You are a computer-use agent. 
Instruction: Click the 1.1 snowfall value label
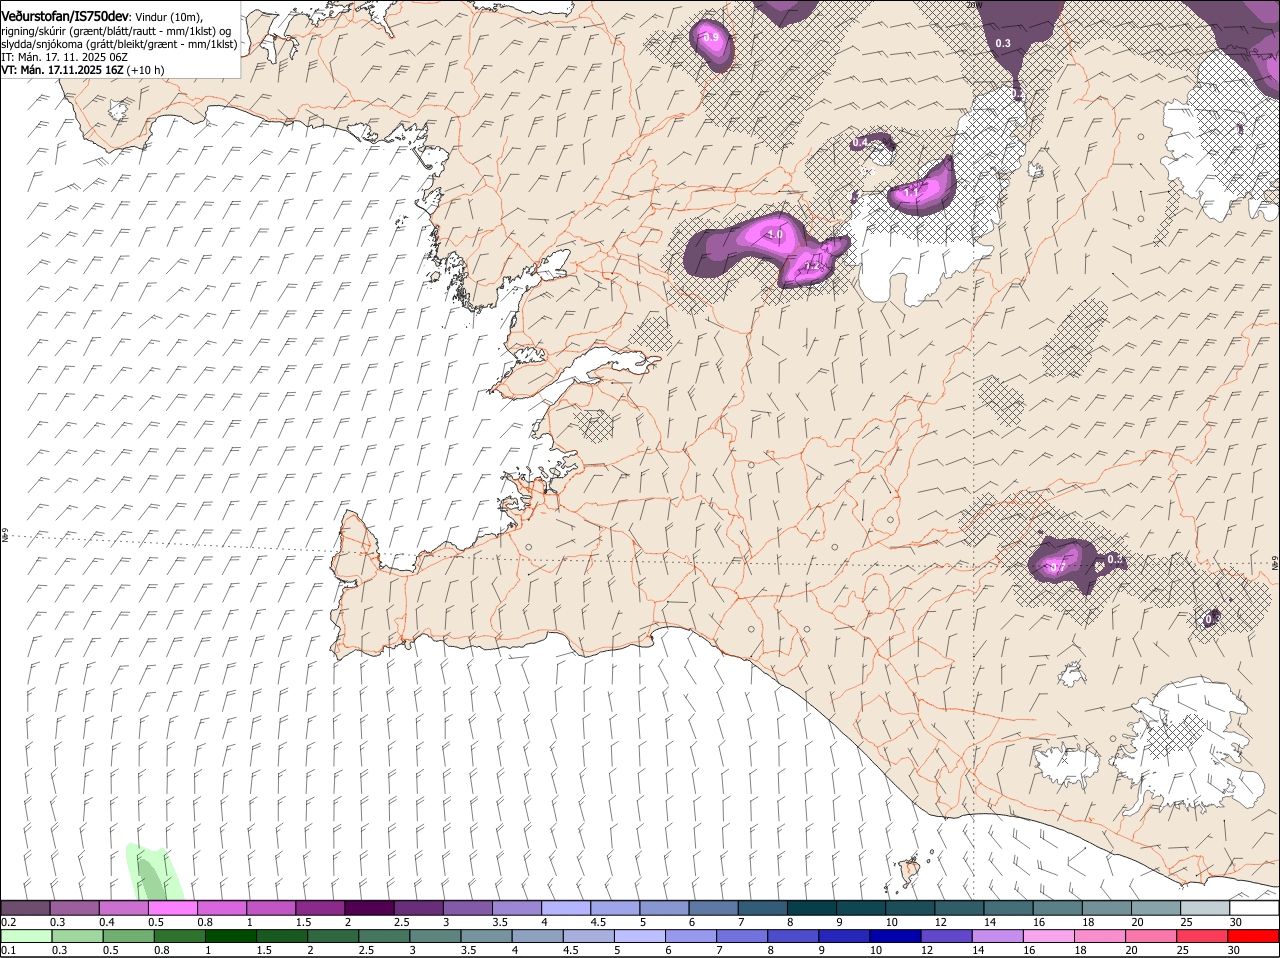[911, 191]
